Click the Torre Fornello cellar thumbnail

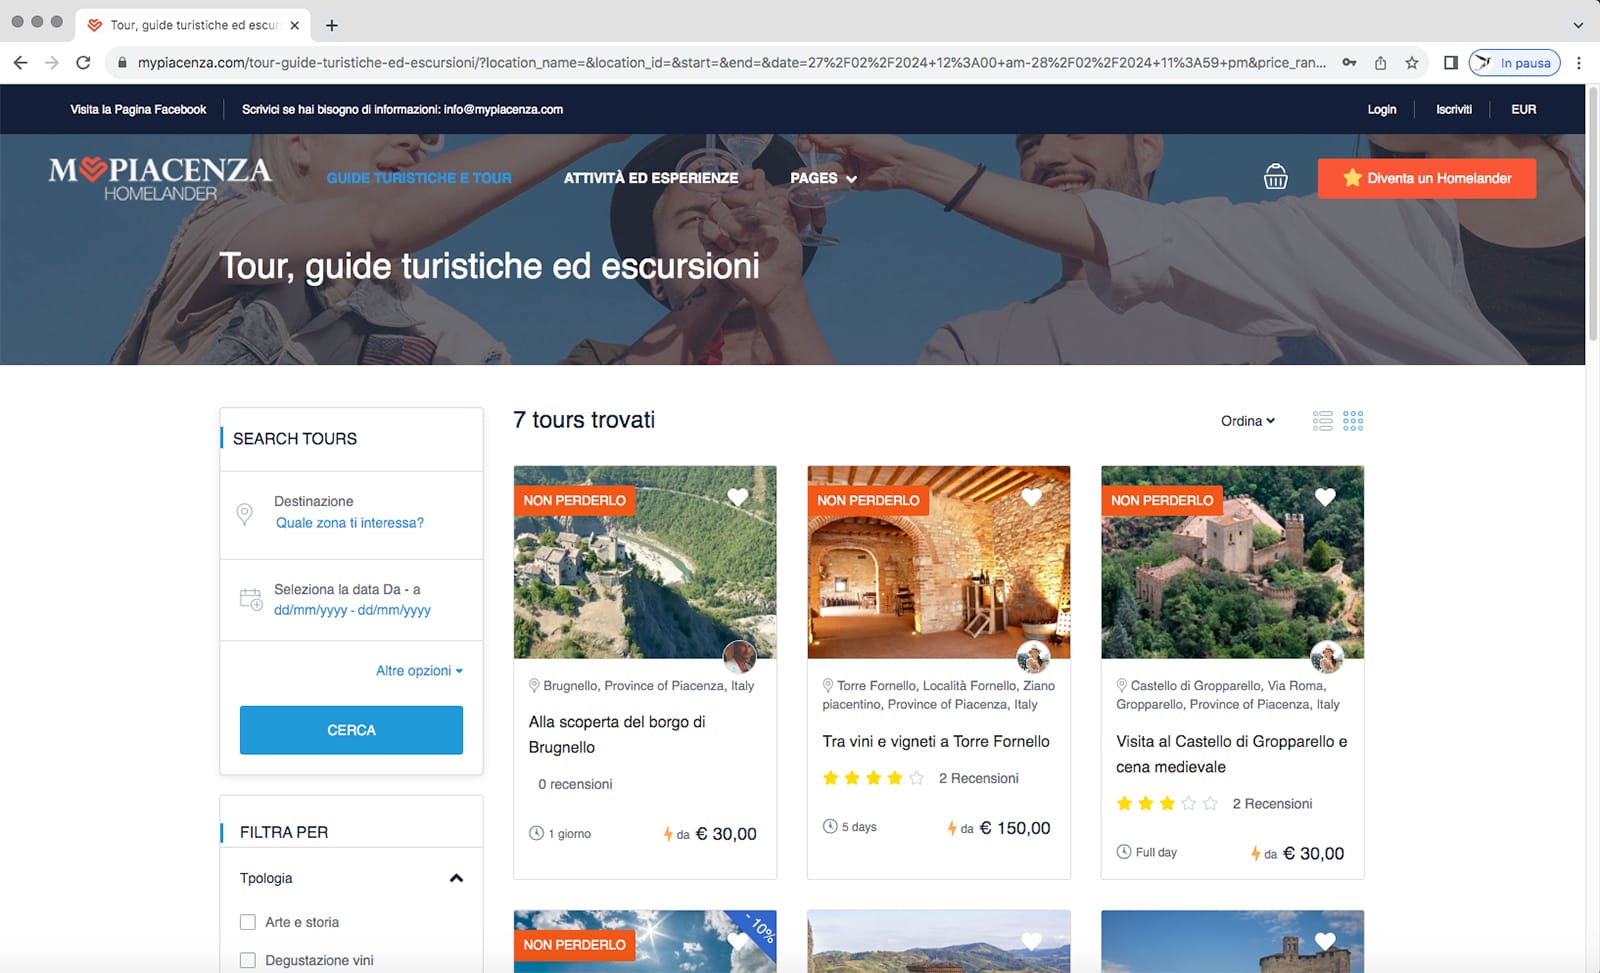[x=939, y=562]
